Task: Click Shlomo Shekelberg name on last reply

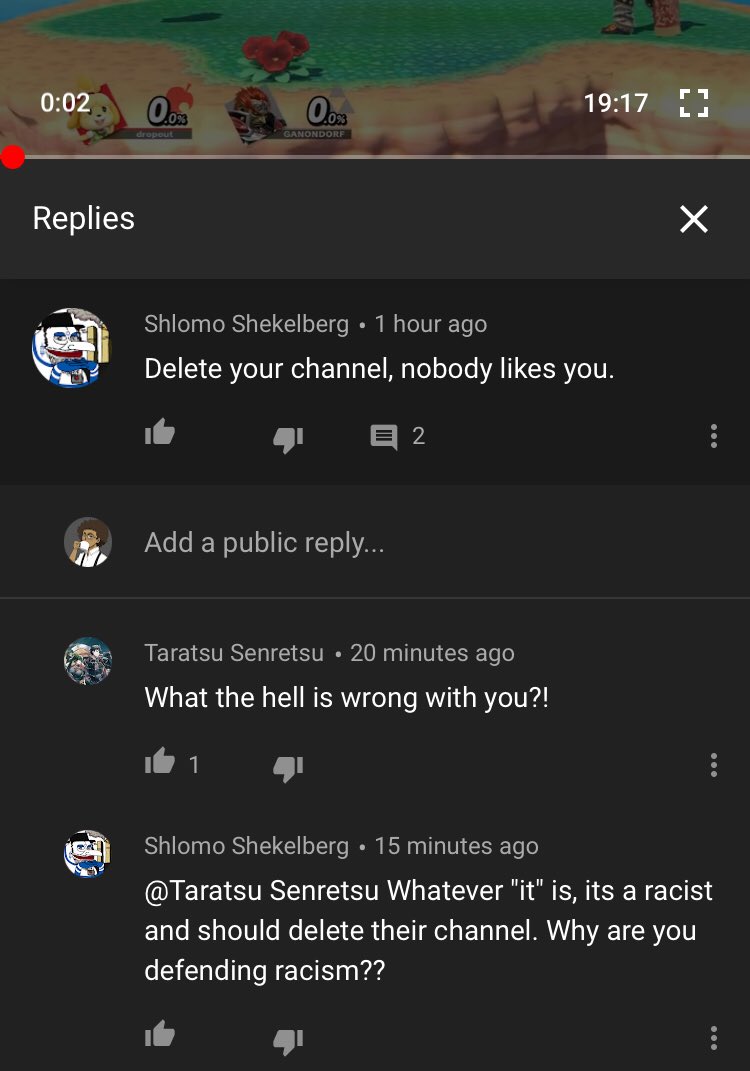Action: tap(247, 846)
